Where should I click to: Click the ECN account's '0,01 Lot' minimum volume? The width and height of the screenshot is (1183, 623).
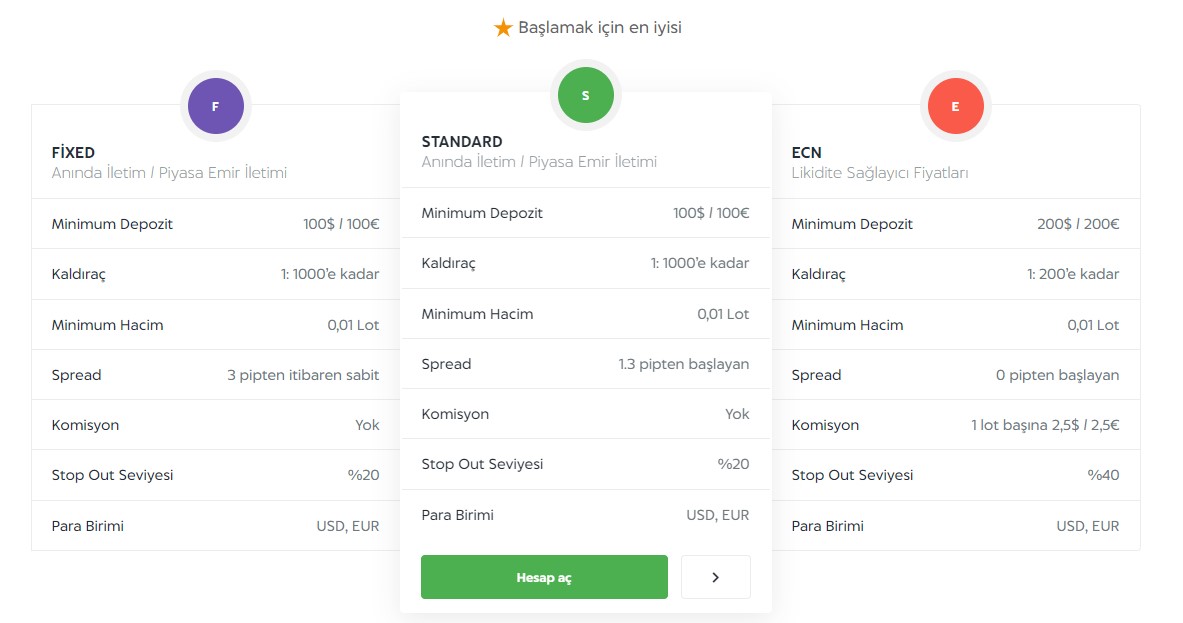[x=1093, y=325]
